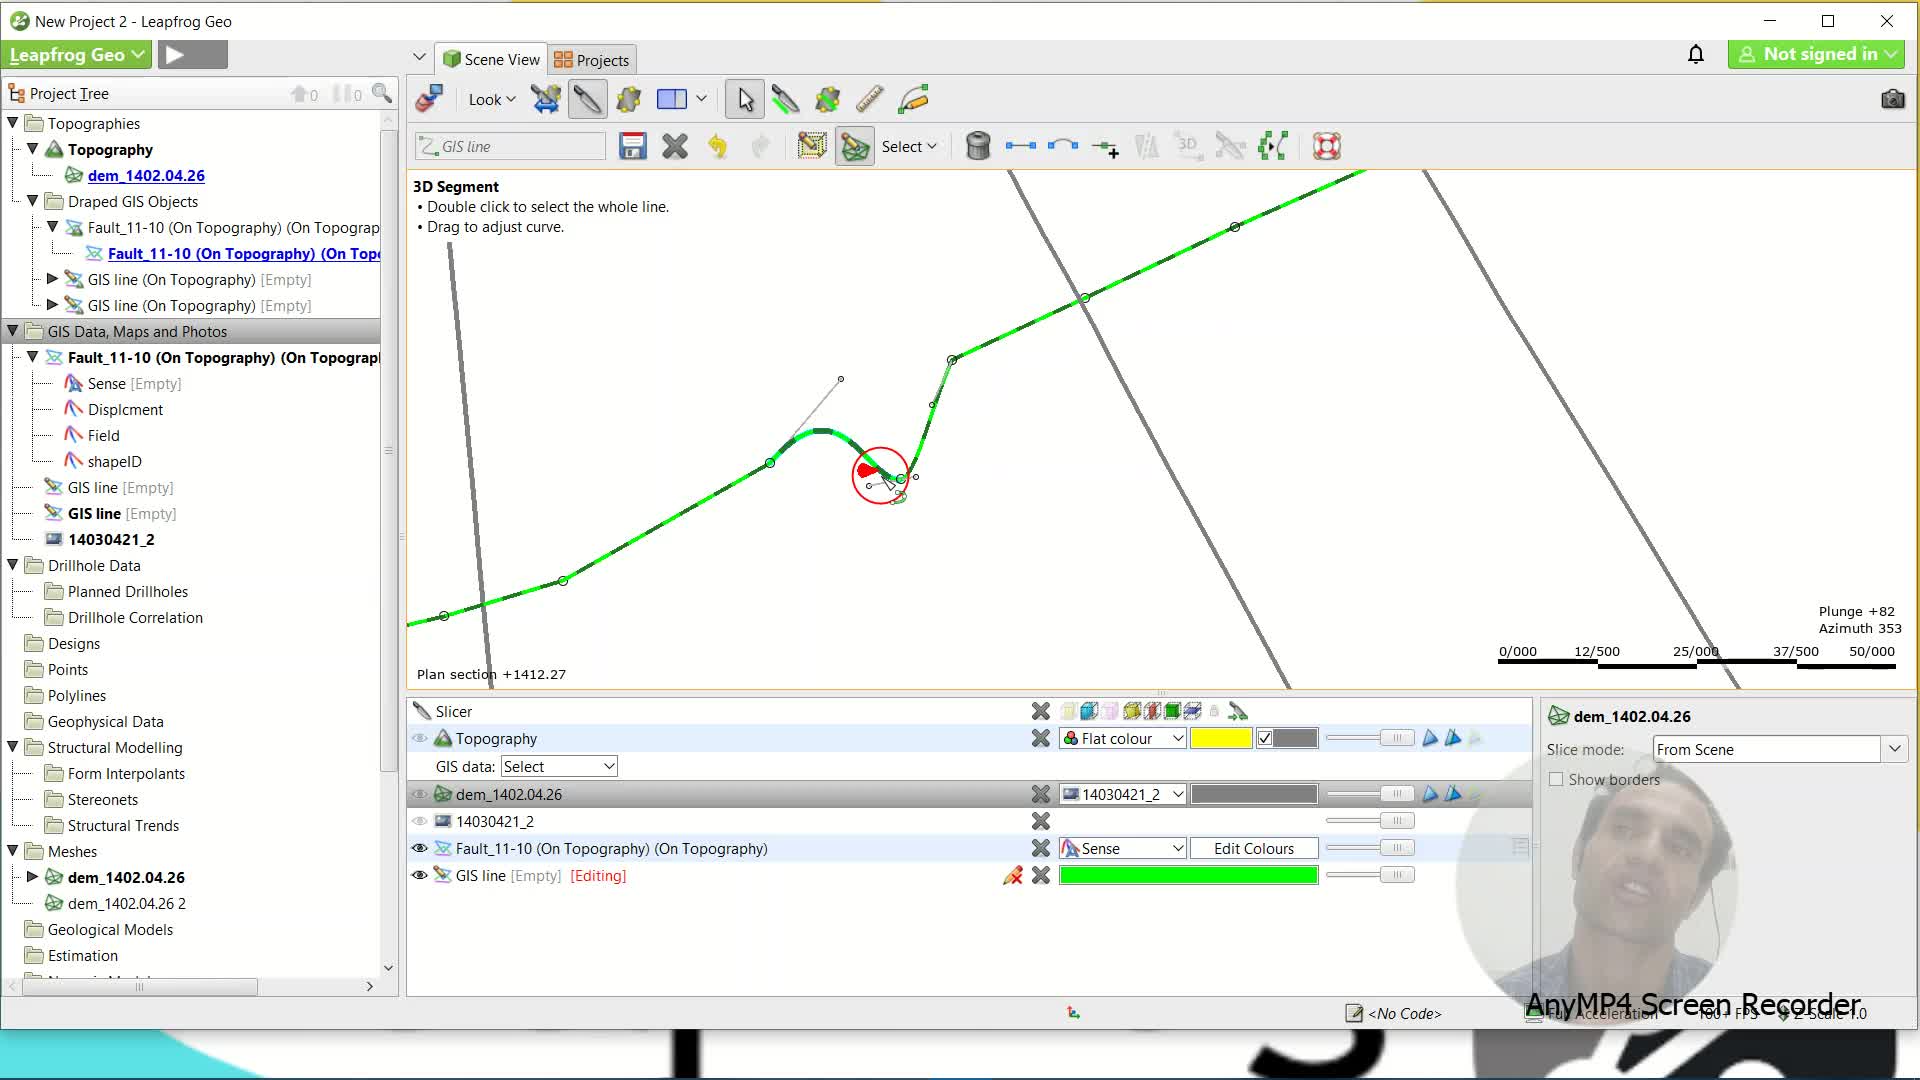The image size is (1920, 1080).
Task: Open the Flat colour dropdown
Action: click(1123, 738)
